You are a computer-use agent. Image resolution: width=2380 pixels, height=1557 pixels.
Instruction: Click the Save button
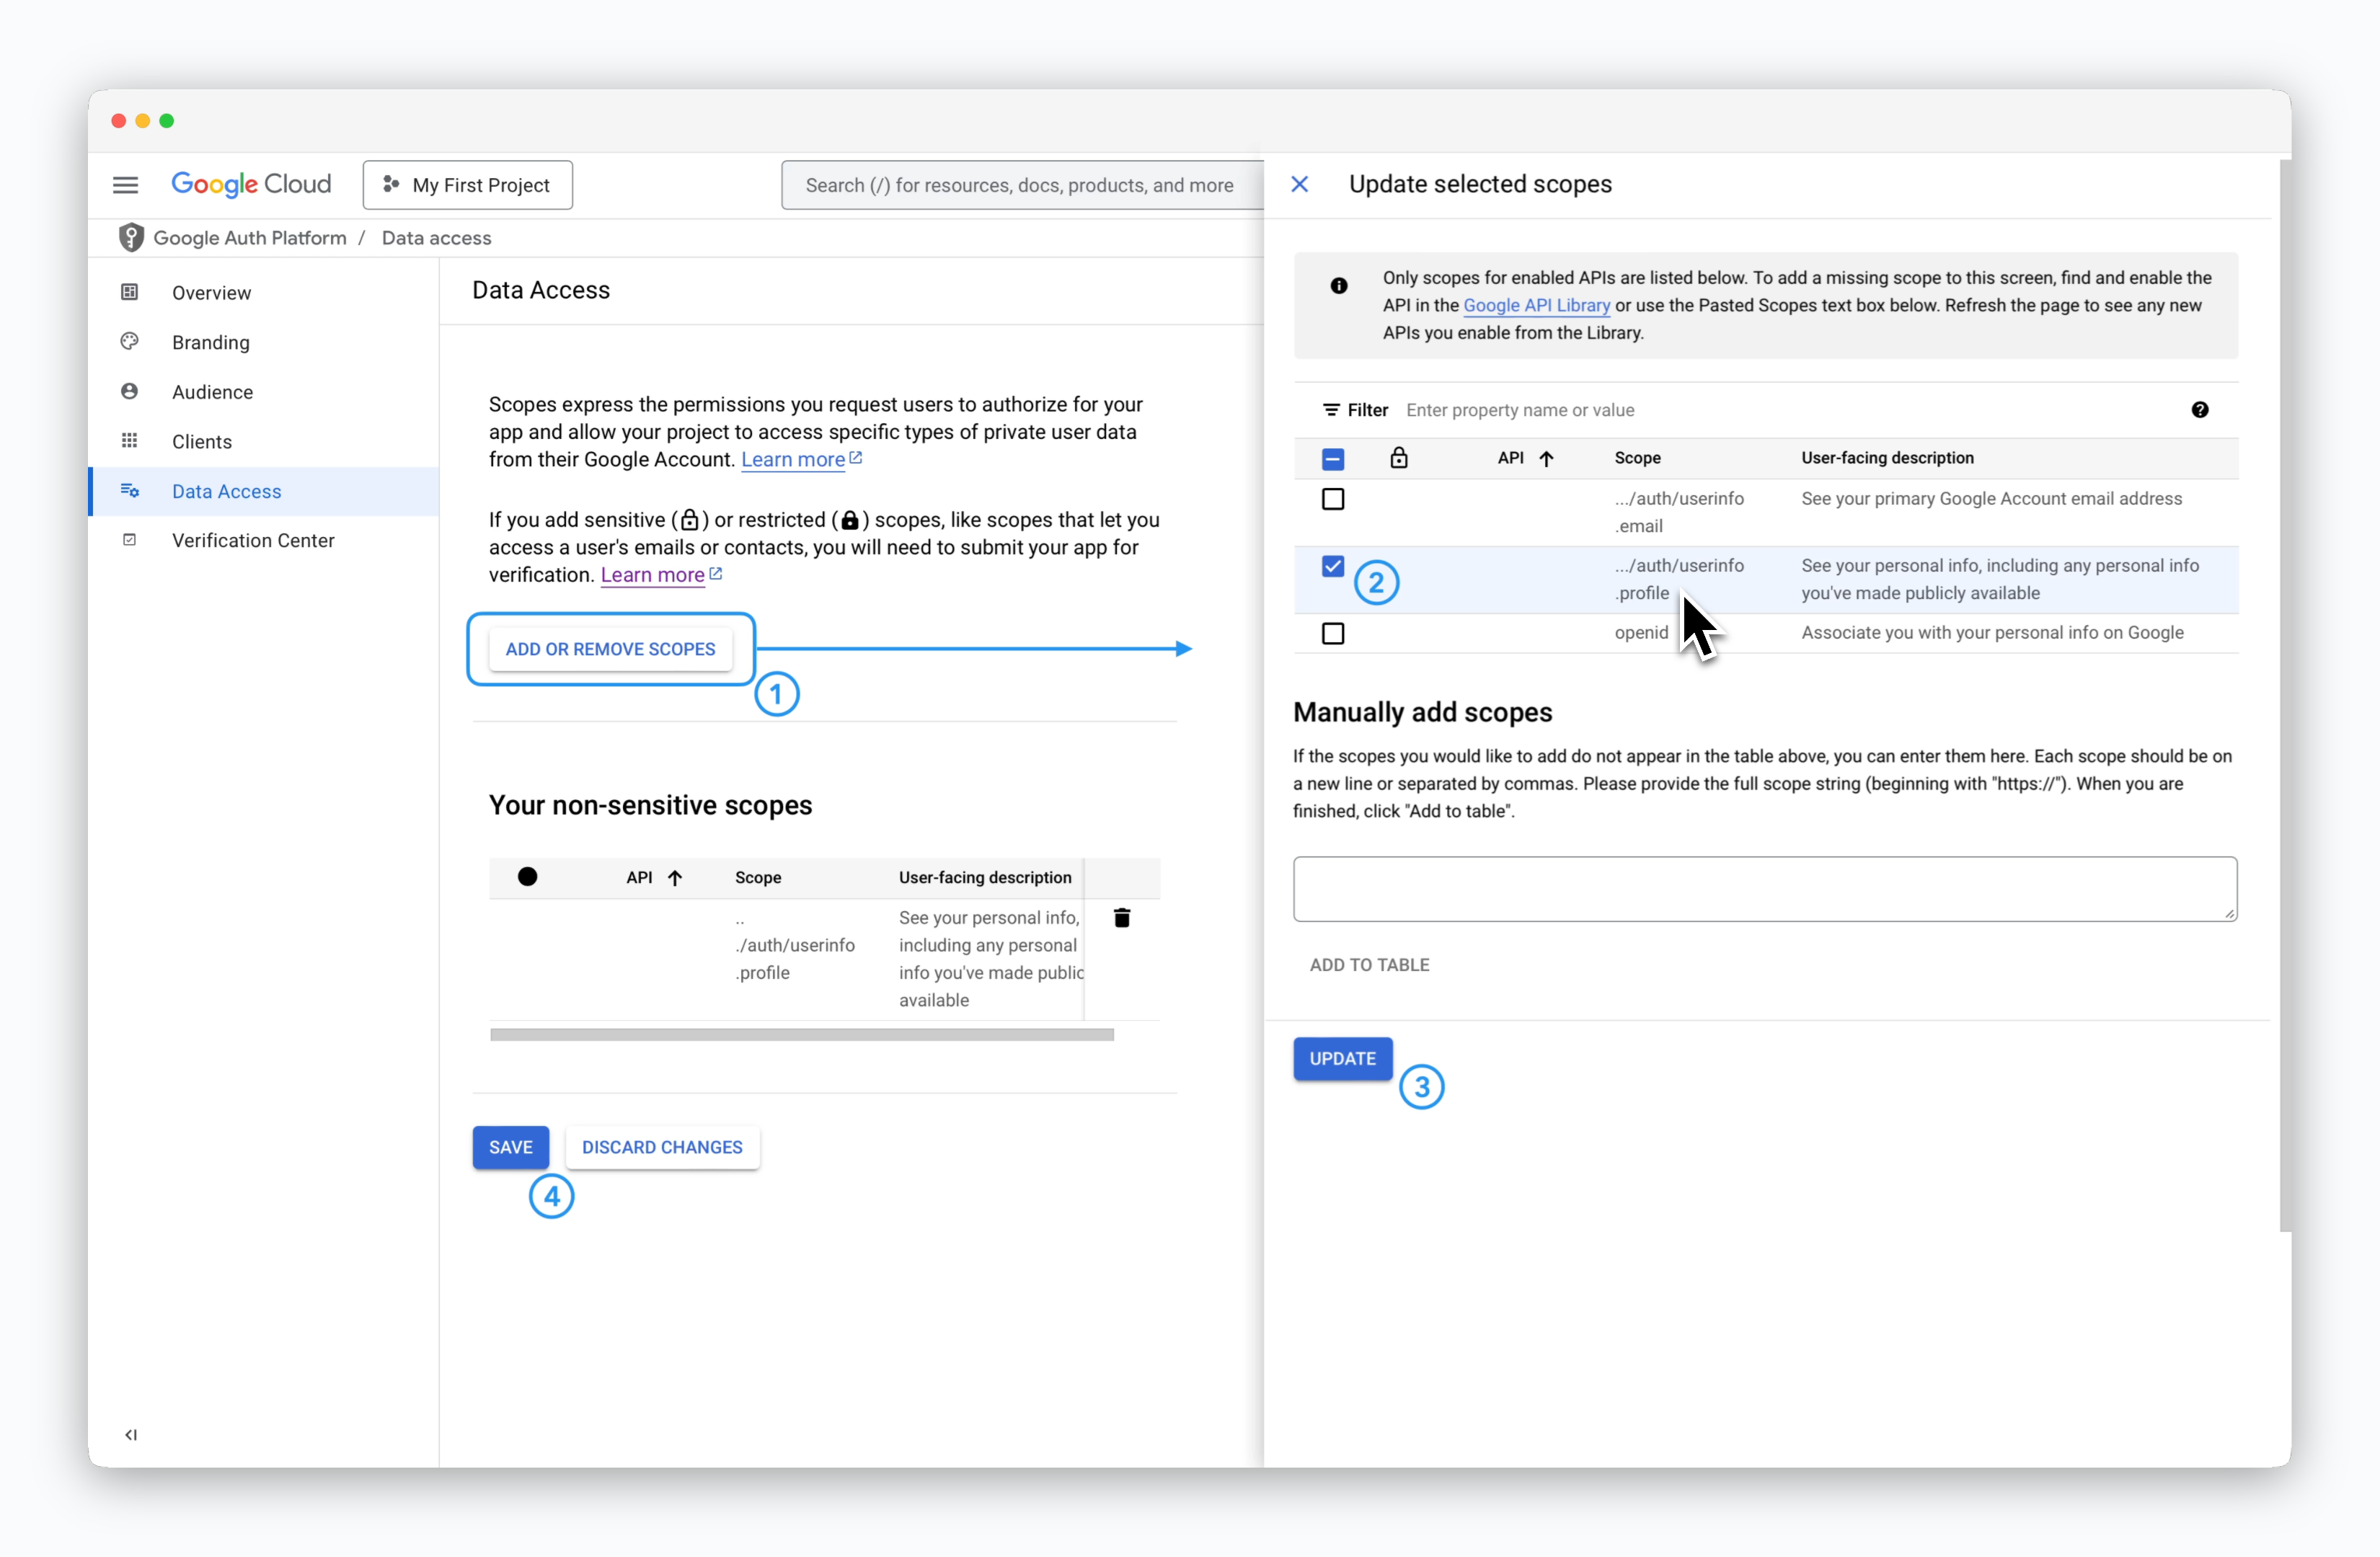510,1147
